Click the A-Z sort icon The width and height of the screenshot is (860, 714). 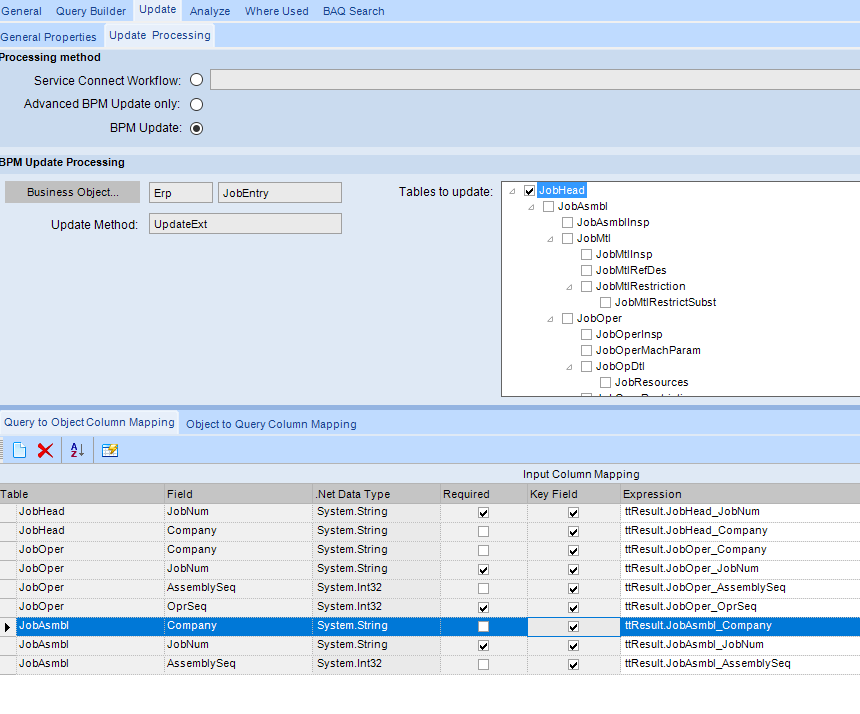click(x=77, y=451)
